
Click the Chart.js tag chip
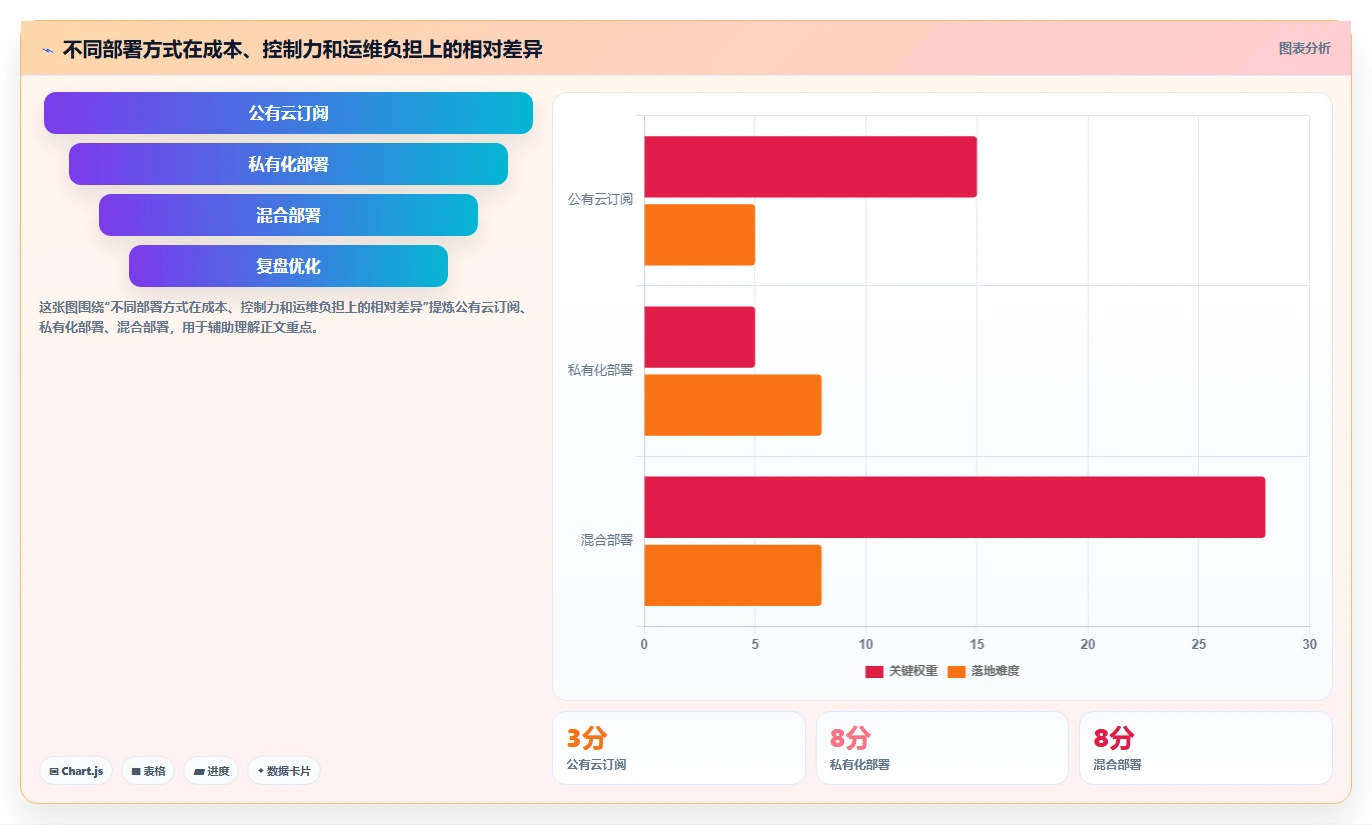(x=76, y=771)
